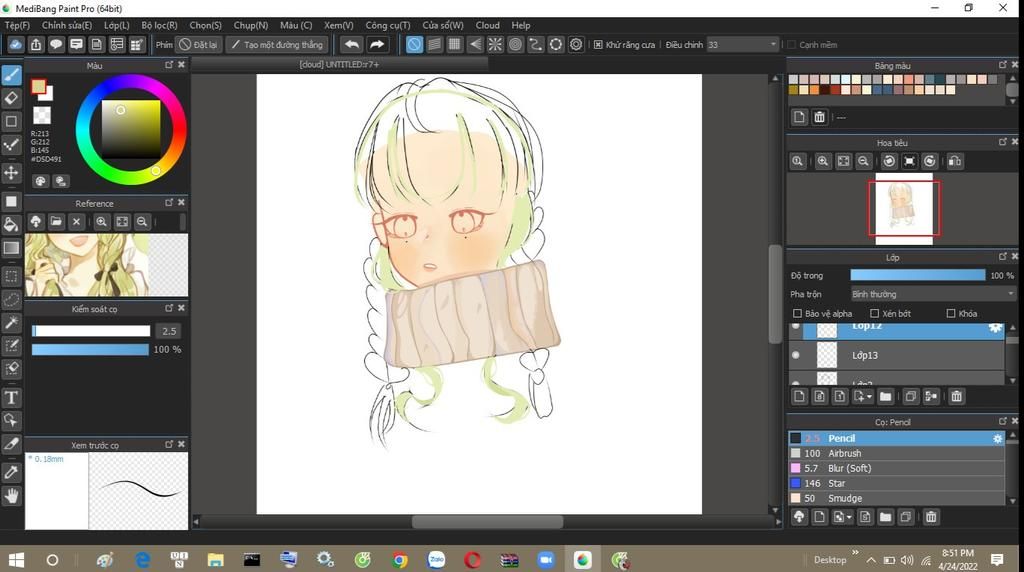Select the Lasso selection tool
The image size is (1024, 572).
click(x=11, y=300)
